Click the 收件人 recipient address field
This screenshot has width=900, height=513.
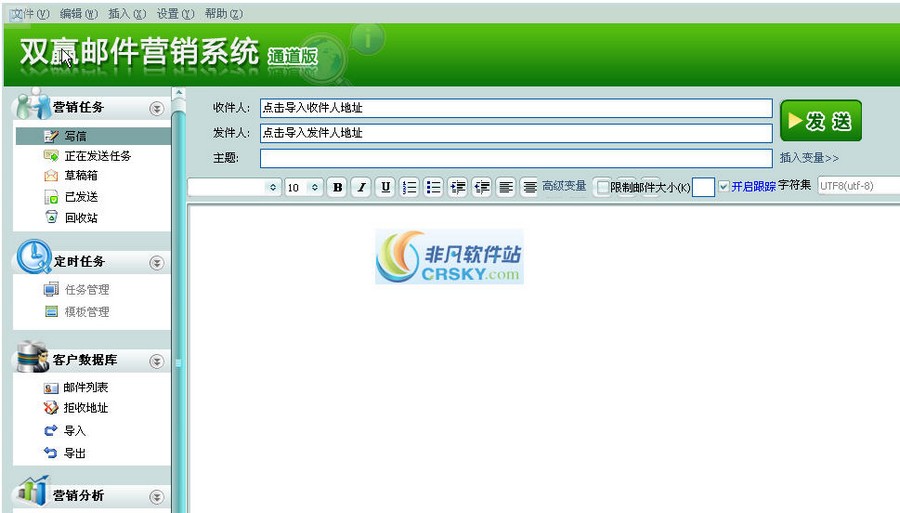coord(516,108)
